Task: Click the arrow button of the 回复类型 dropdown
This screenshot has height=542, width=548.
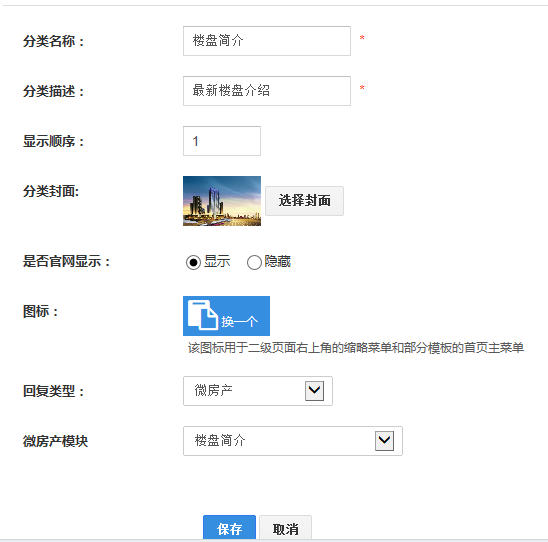Action: pyautogui.click(x=314, y=391)
